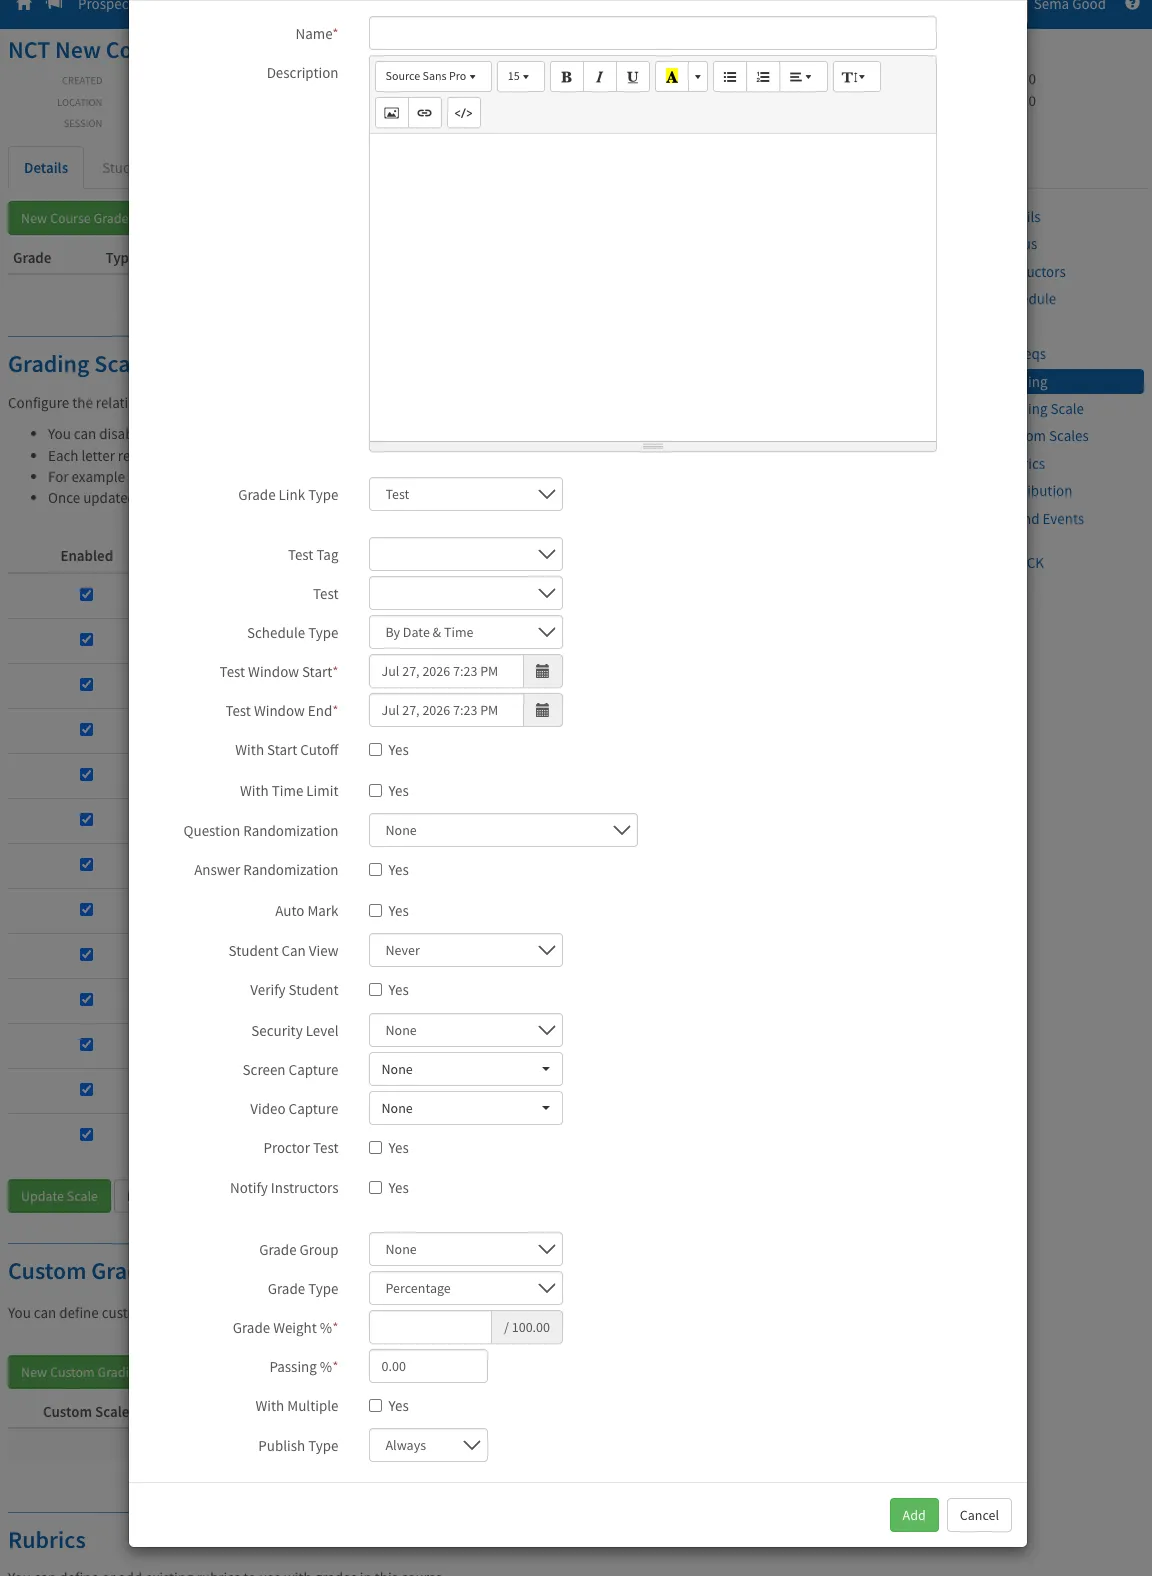The image size is (1152, 1576).
Task: Open the Events link in the sidebar
Action: click(1056, 519)
